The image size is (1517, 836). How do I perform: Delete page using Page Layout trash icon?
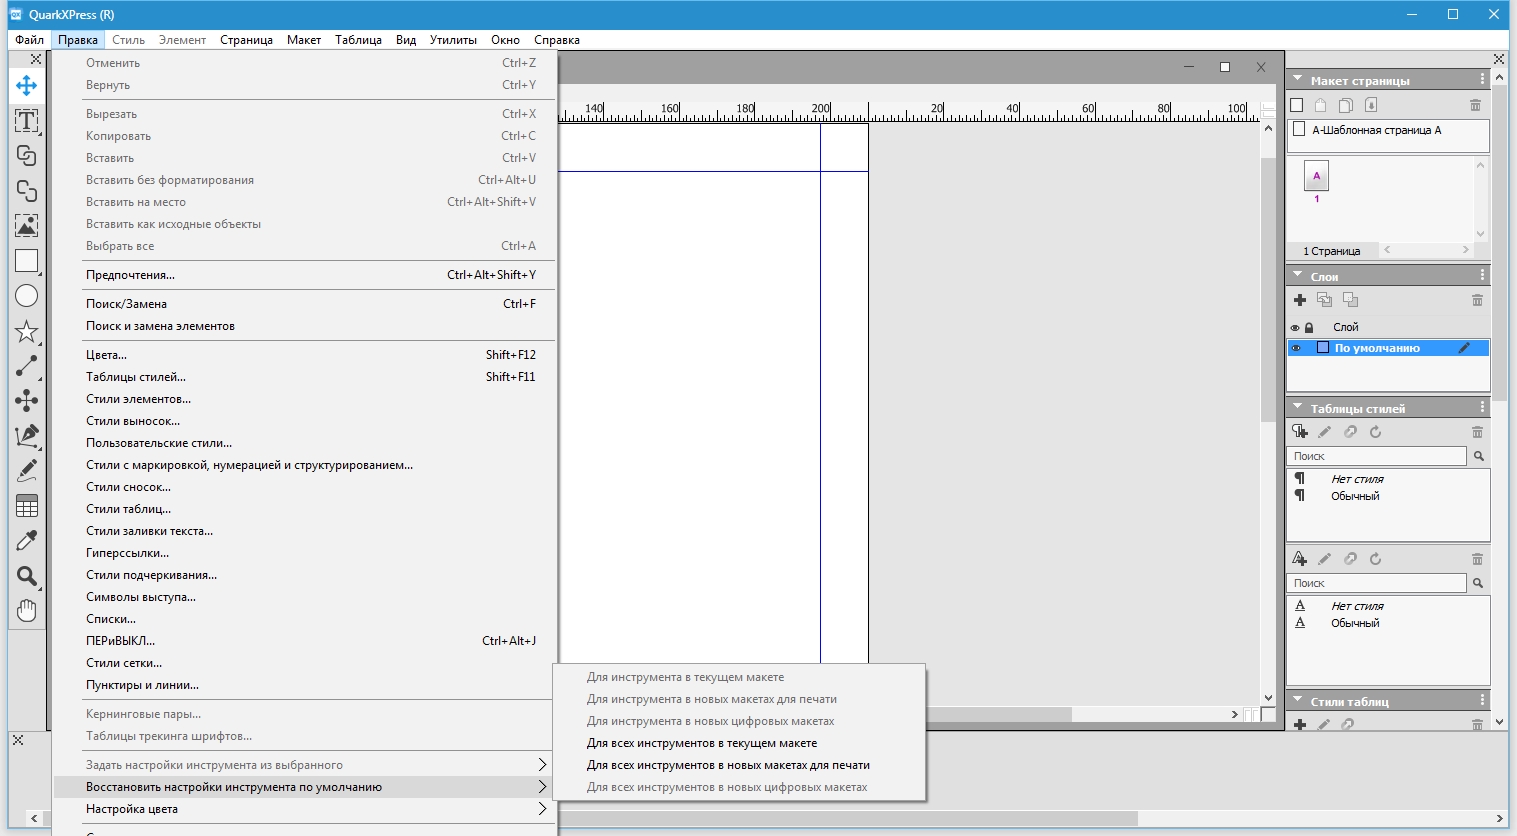coord(1475,105)
